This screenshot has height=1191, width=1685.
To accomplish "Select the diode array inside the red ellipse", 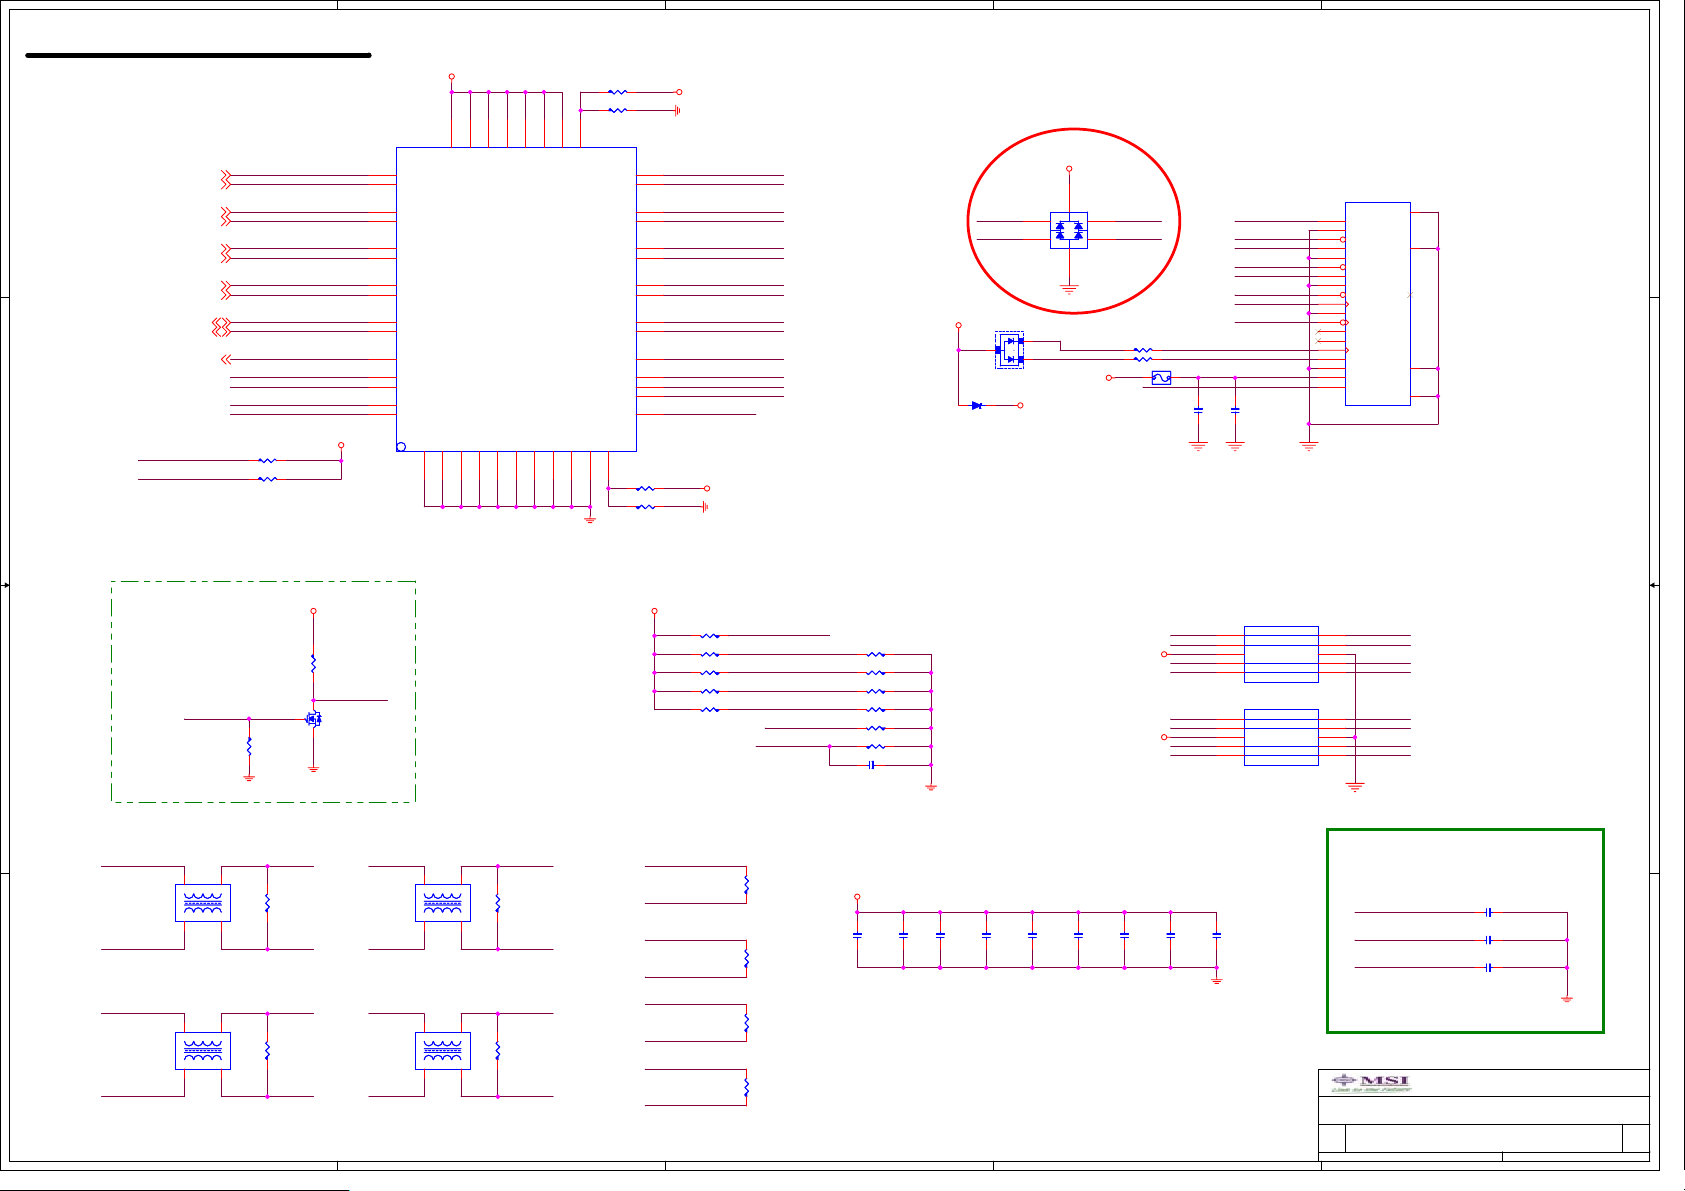I will click(x=1069, y=230).
